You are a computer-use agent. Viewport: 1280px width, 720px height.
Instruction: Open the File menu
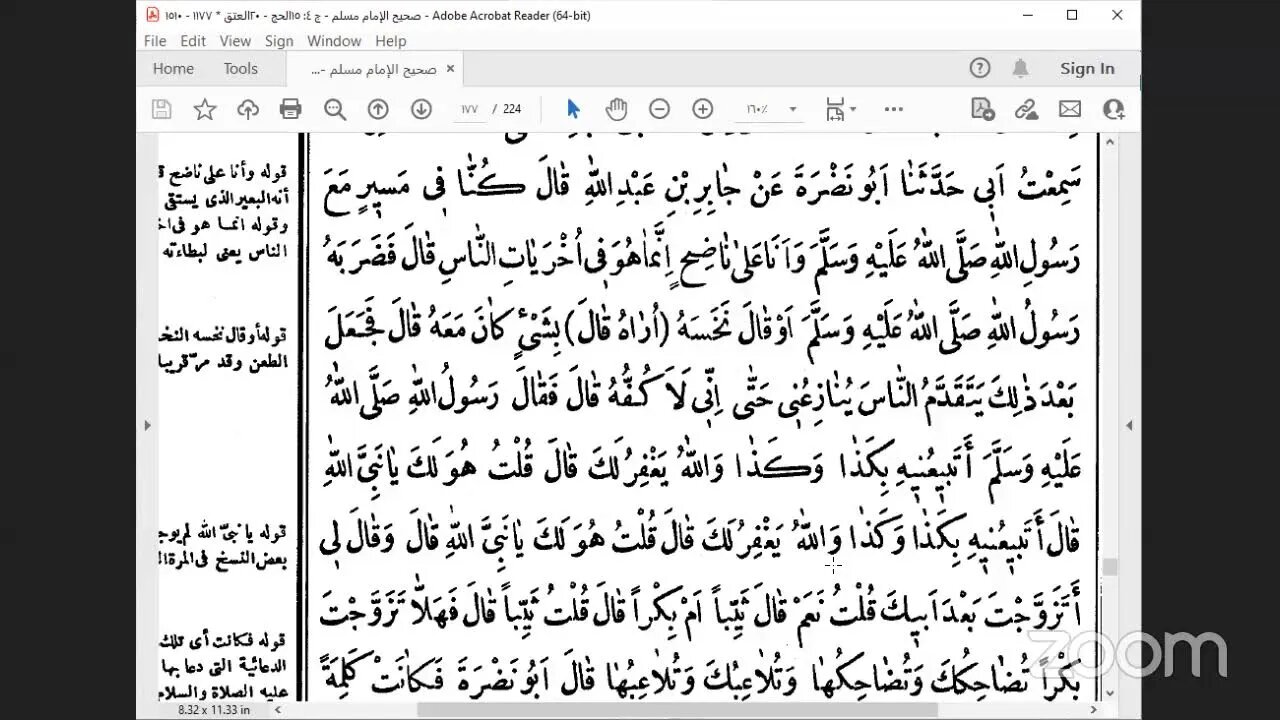coord(155,41)
